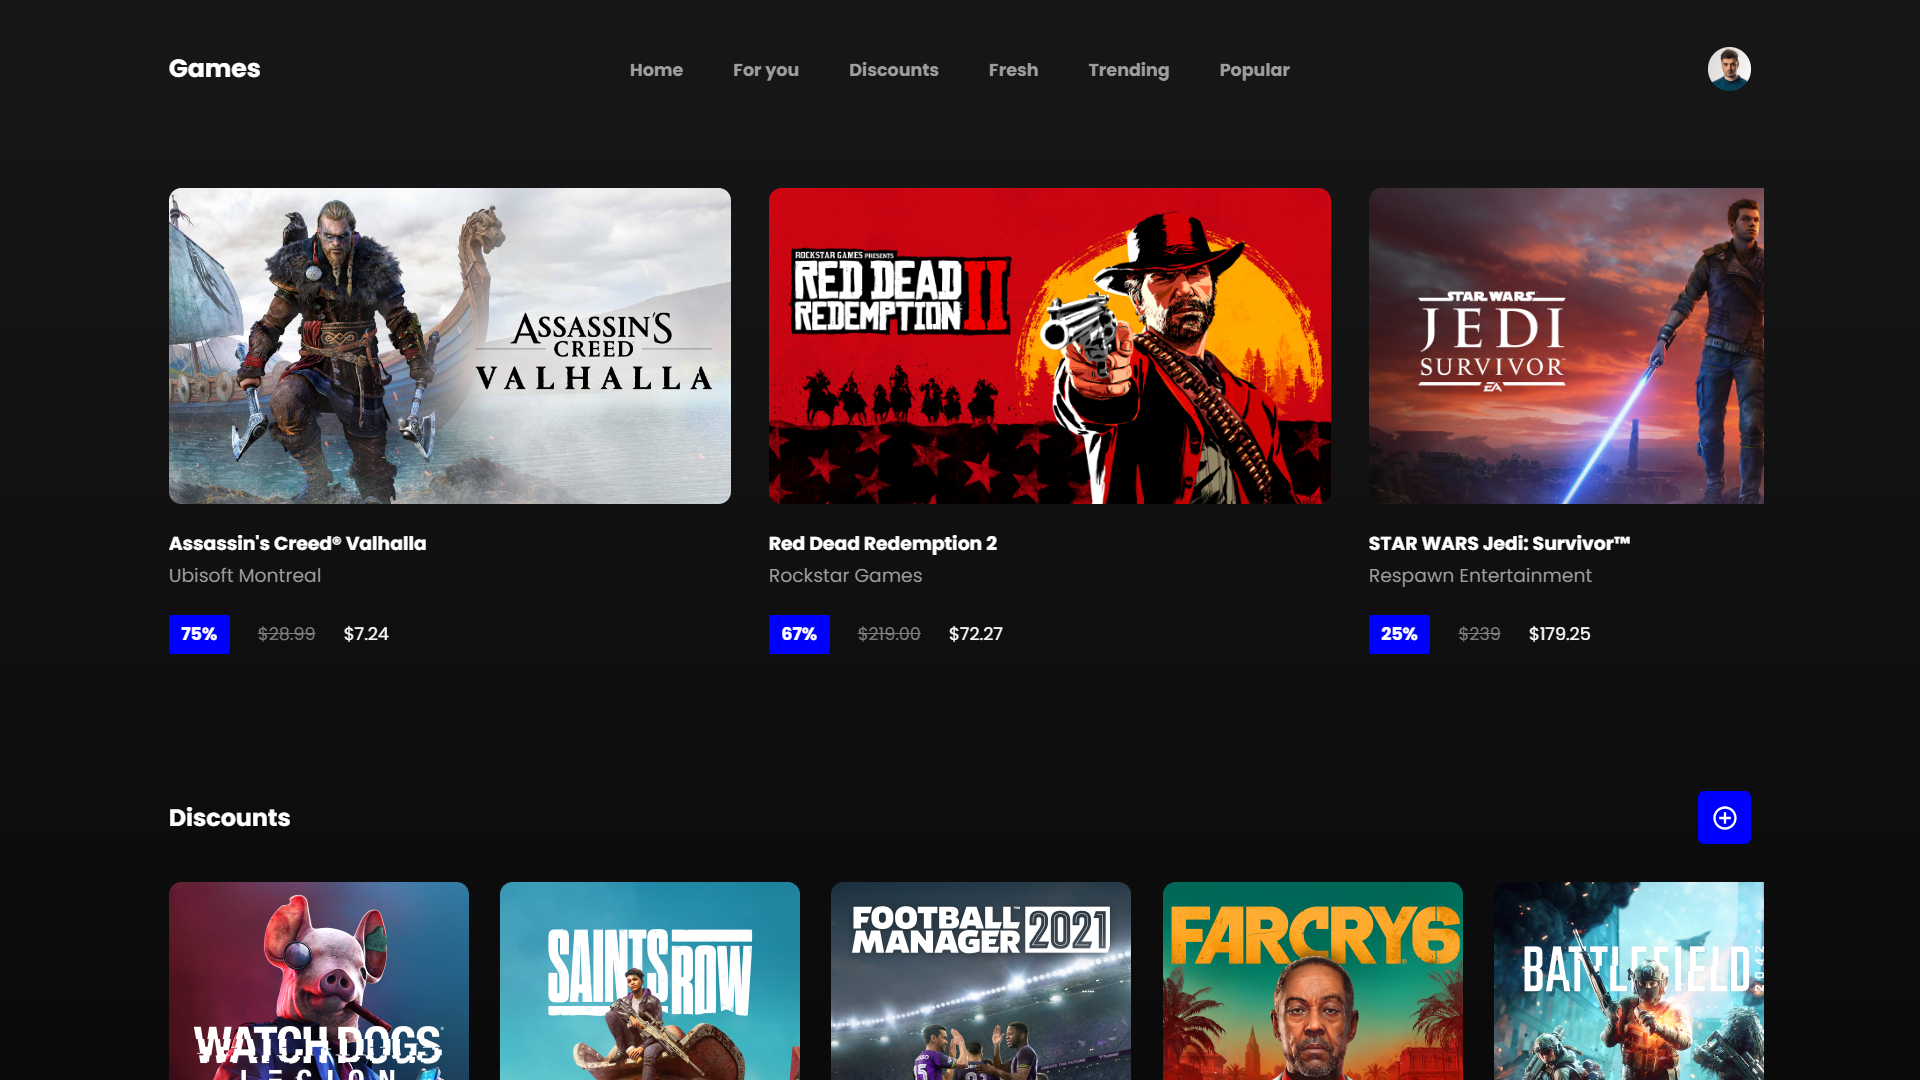Open the Red Dead Redemption II banner
The height and width of the screenshot is (1080, 1920).
click(x=1050, y=346)
